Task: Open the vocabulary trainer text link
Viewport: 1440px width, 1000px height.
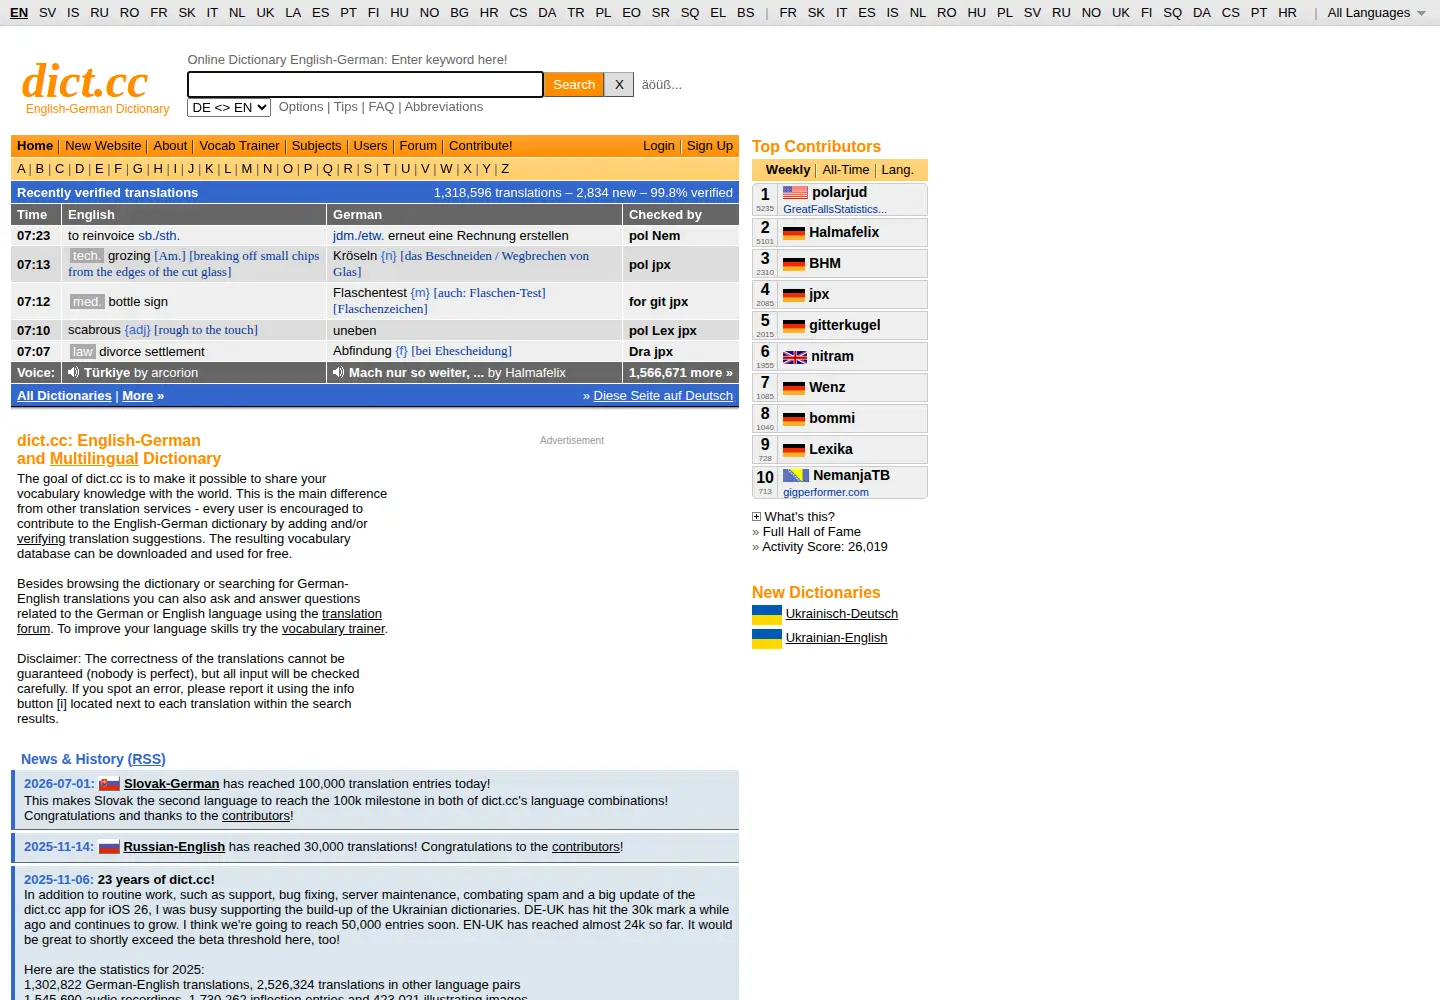Action: 333,629
